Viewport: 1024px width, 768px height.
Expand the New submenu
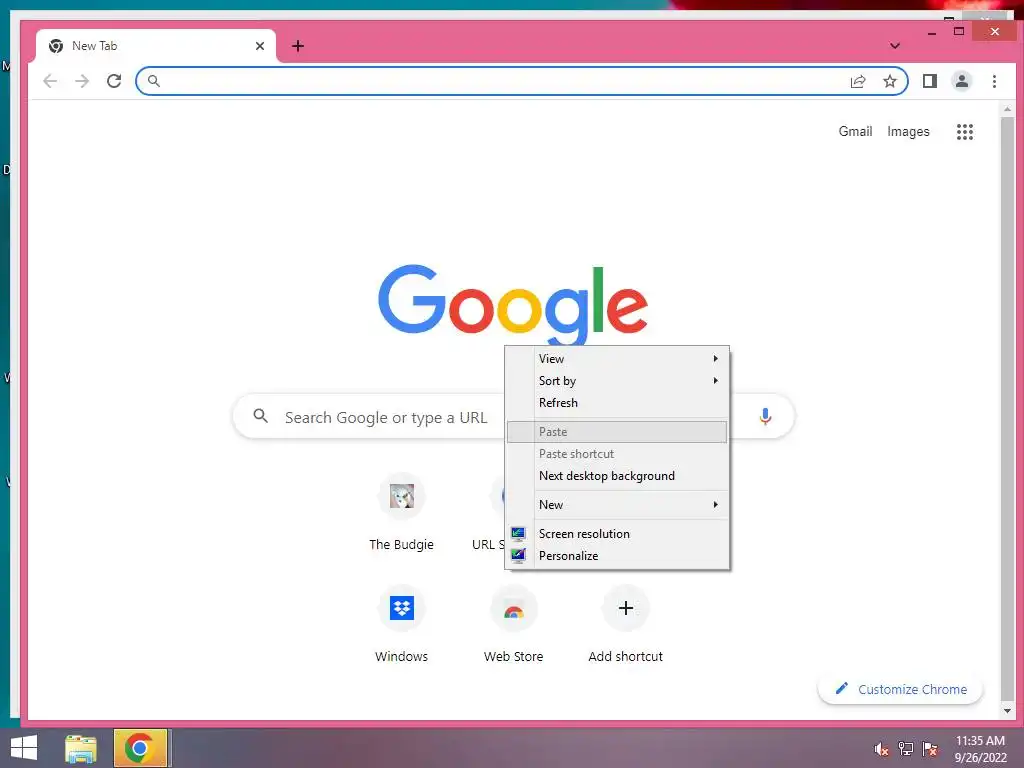(x=617, y=505)
